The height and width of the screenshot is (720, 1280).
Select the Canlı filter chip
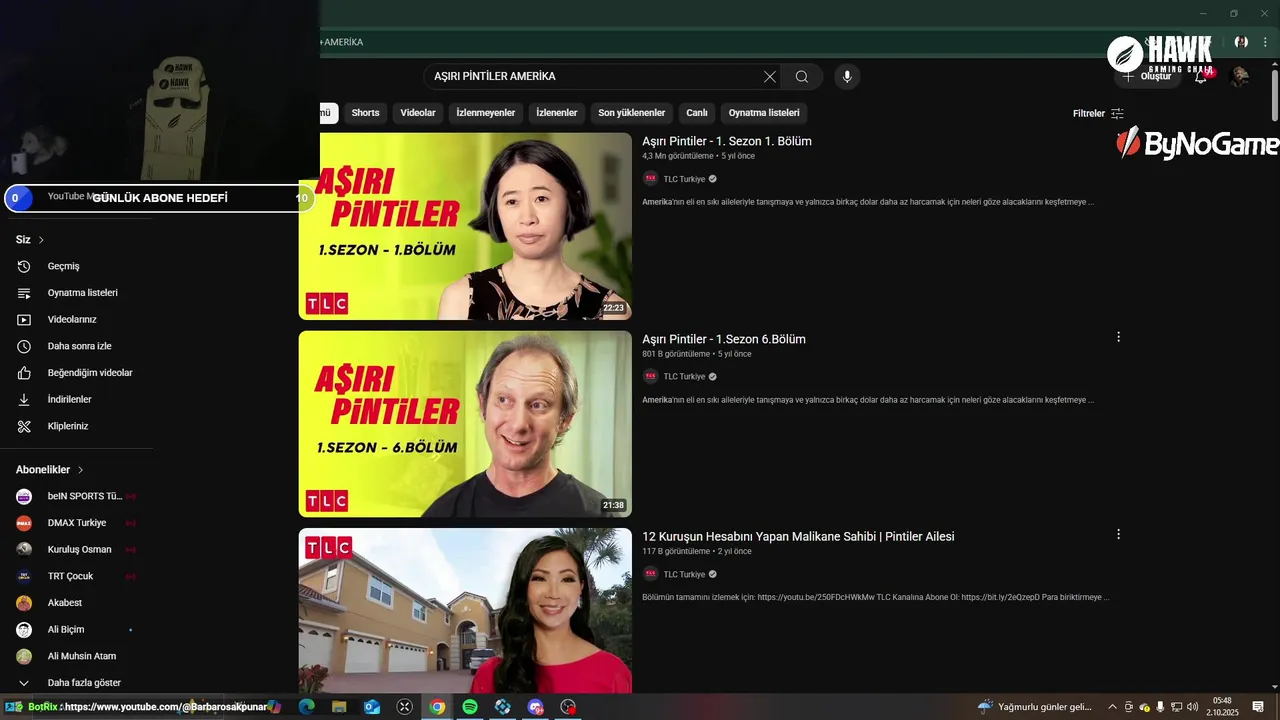coord(697,113)
